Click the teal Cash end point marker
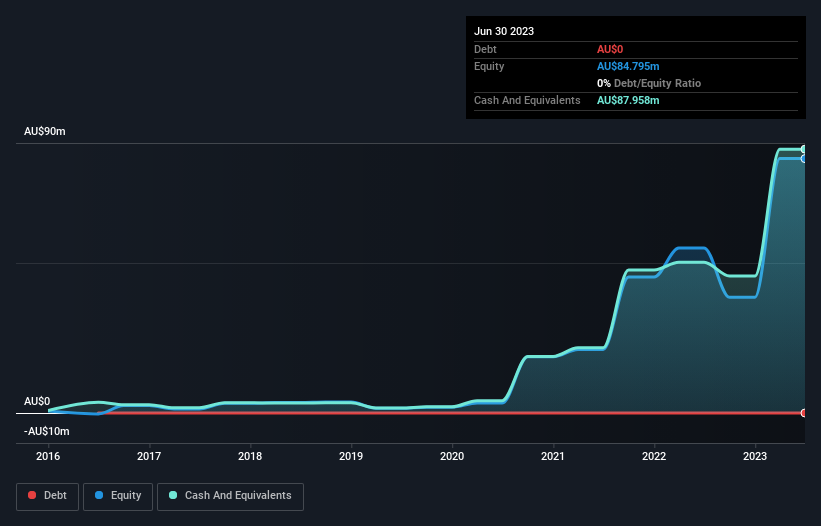 804,149
